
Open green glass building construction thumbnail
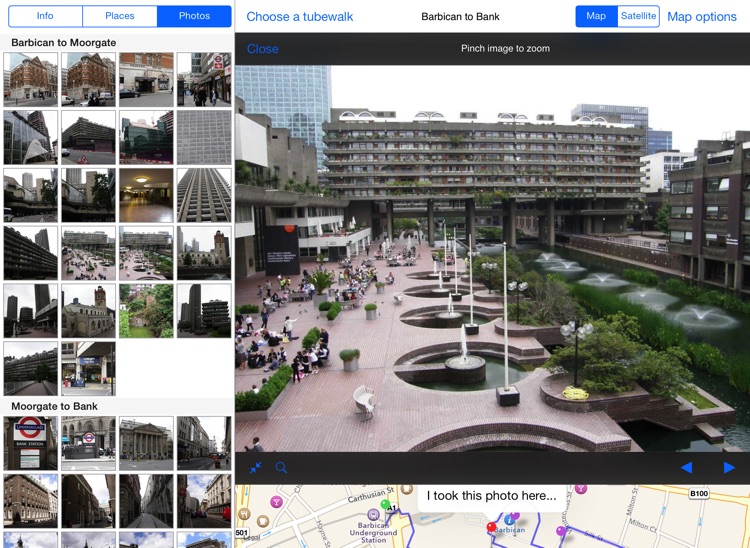[x=146, y=137]
